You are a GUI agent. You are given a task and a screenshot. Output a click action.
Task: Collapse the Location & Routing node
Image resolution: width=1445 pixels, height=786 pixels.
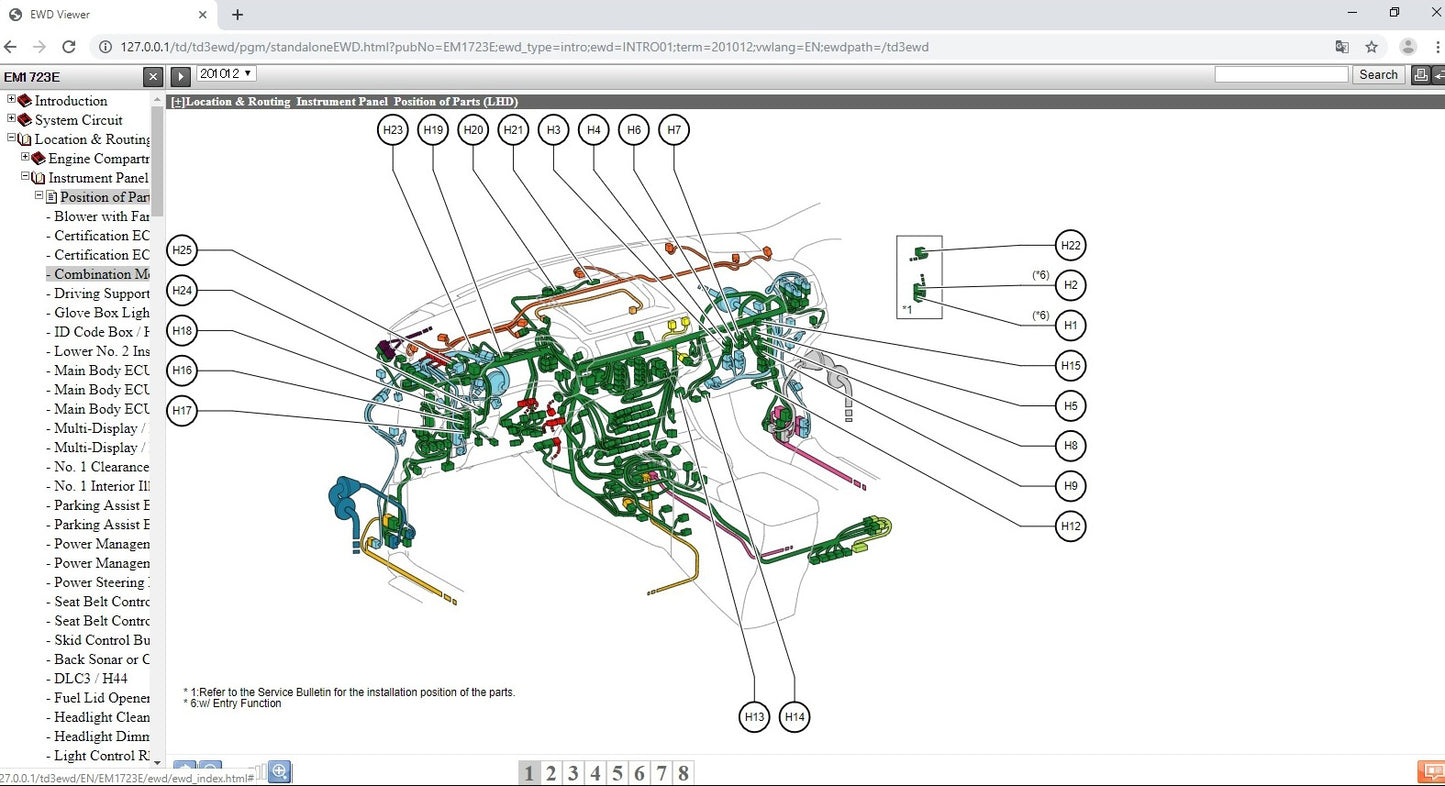(x=12, y=138)
